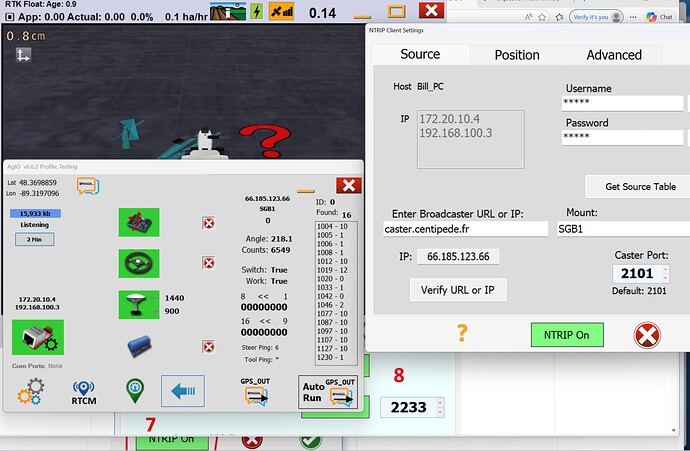
Task: Click the 15,933 kb data indicator
Action: 35,213
